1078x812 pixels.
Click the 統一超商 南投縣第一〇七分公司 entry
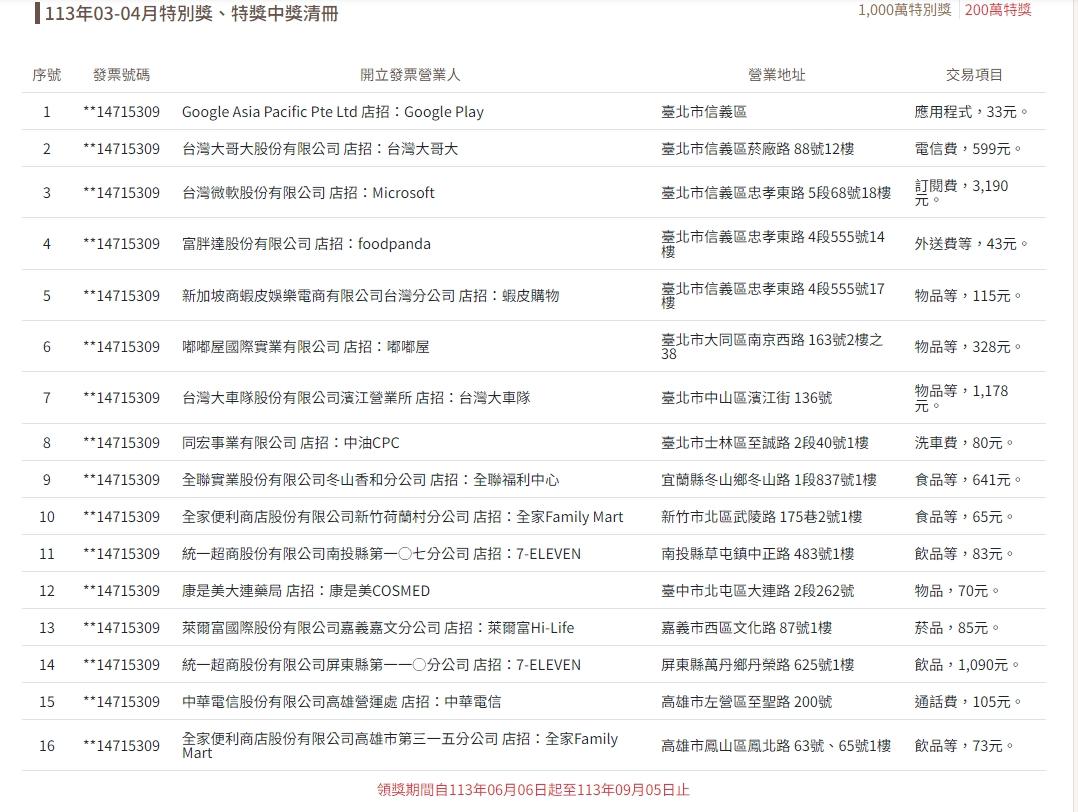tap(381, 554)
